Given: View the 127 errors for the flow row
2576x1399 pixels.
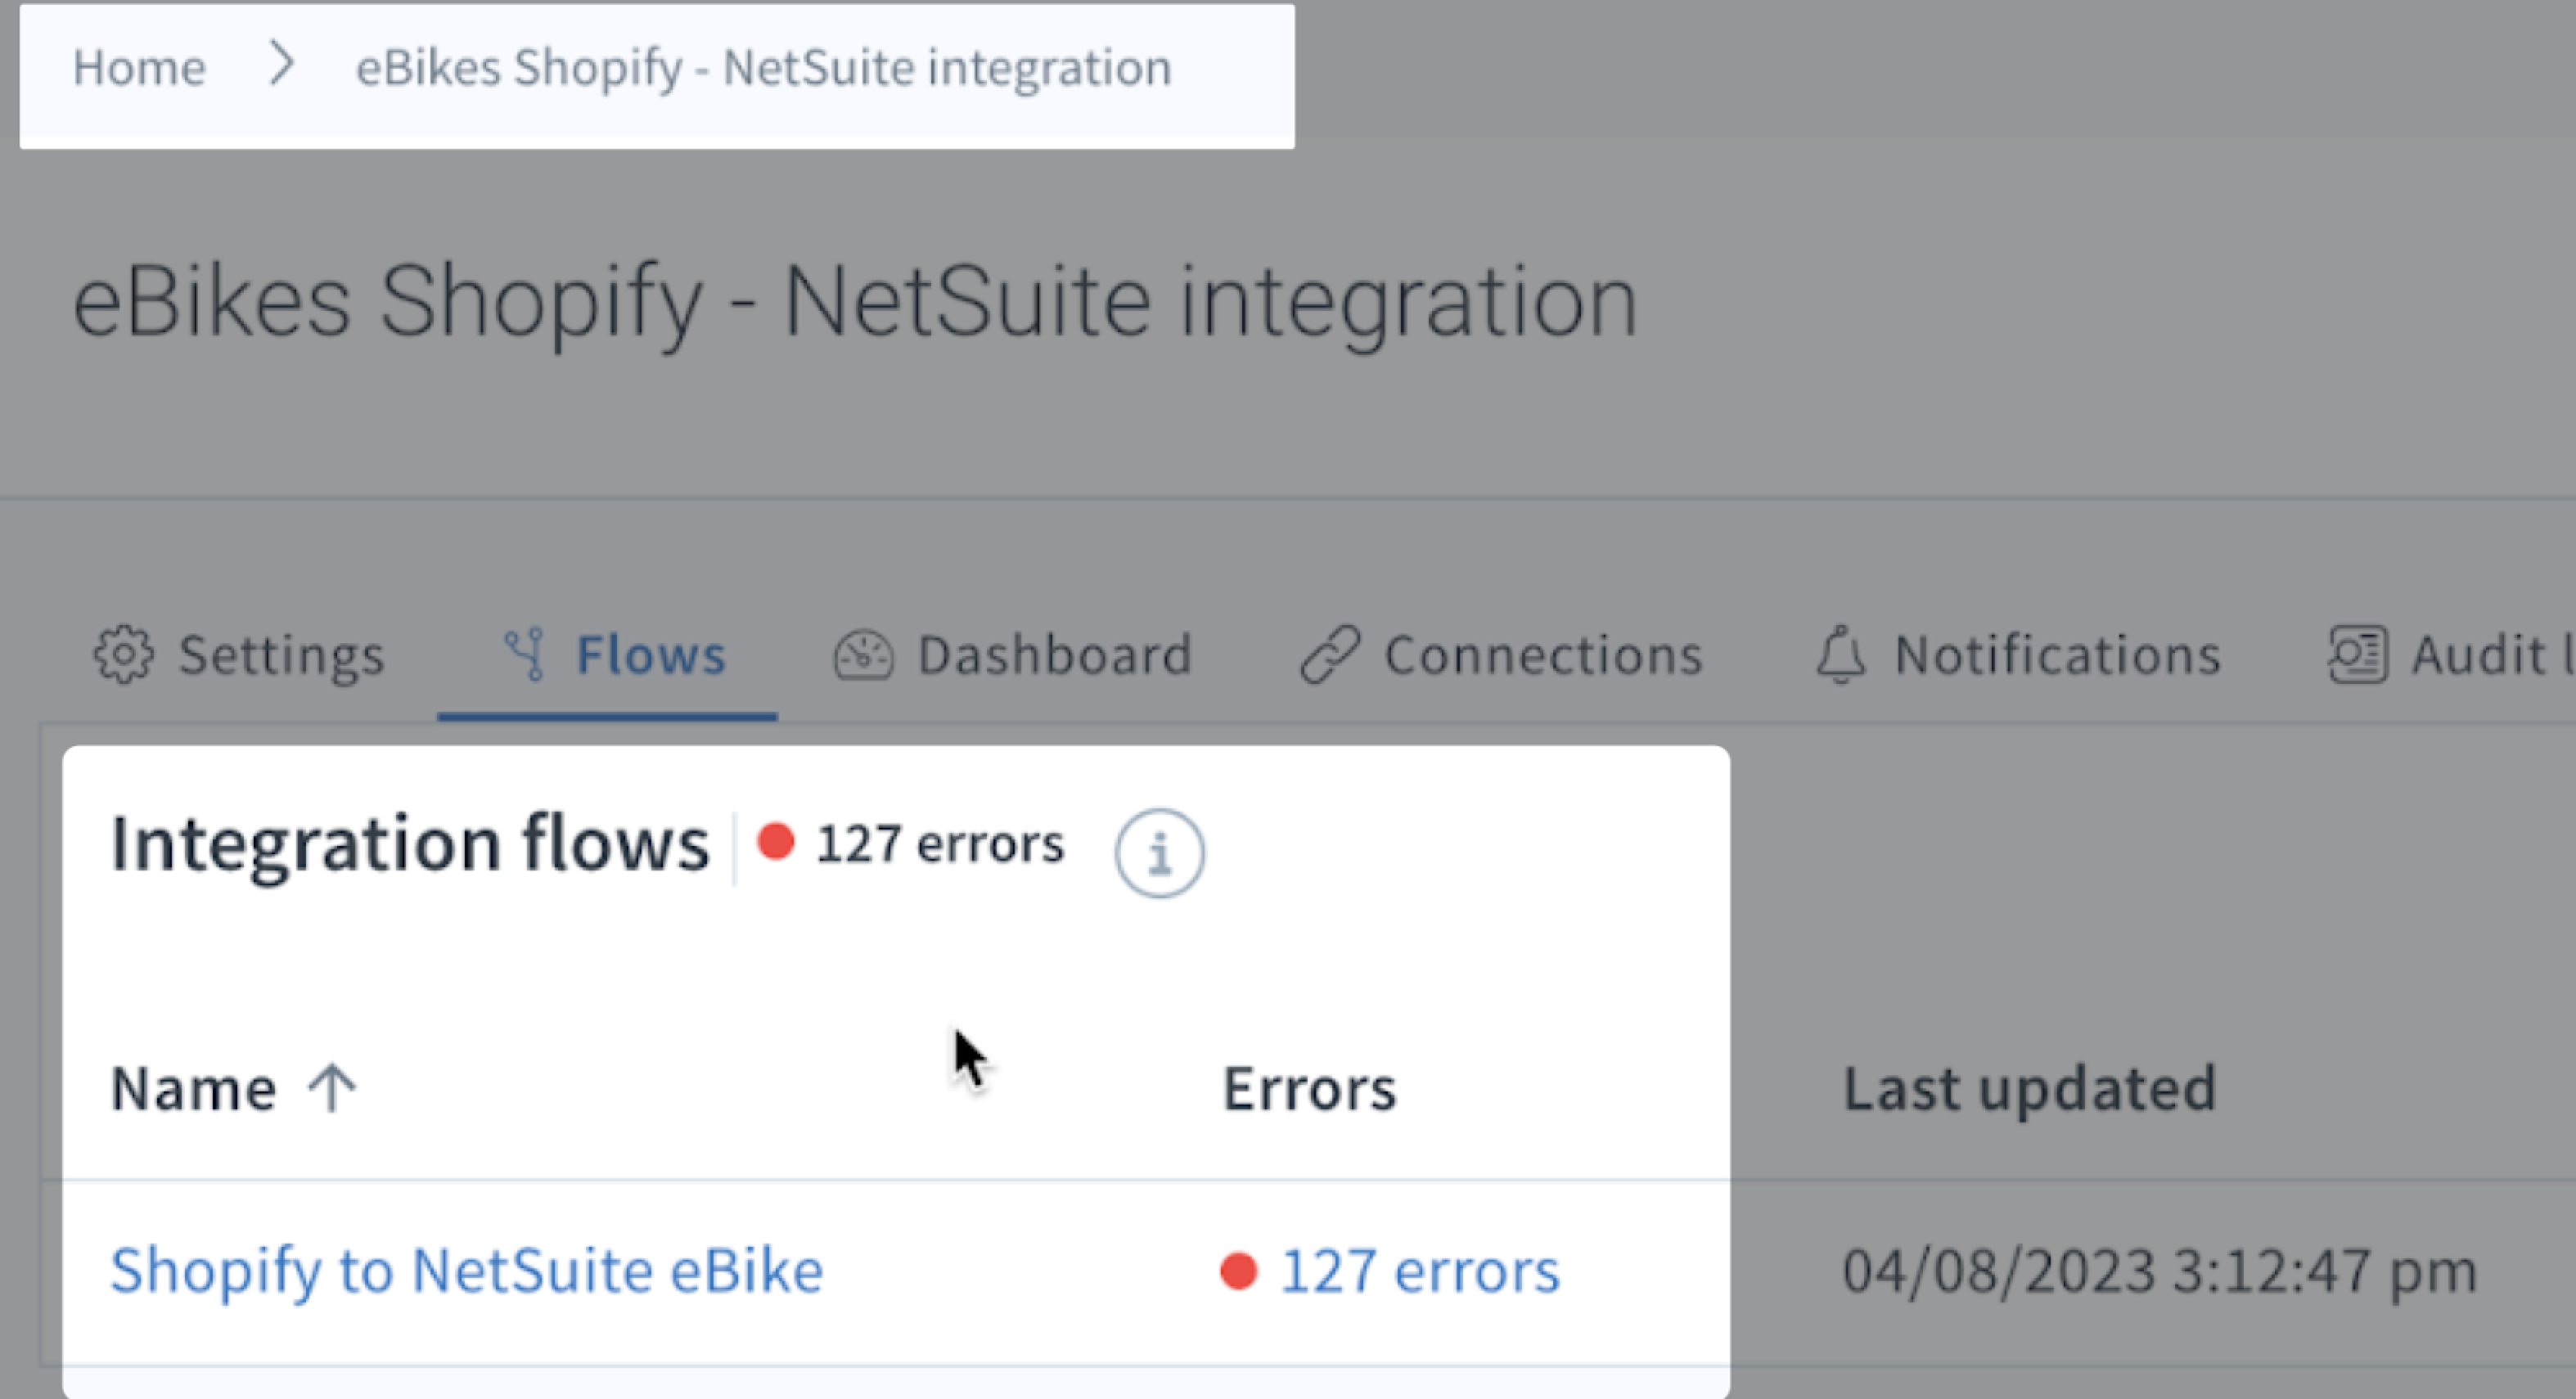Looking at the screenshot, I should [1420, 1270].
